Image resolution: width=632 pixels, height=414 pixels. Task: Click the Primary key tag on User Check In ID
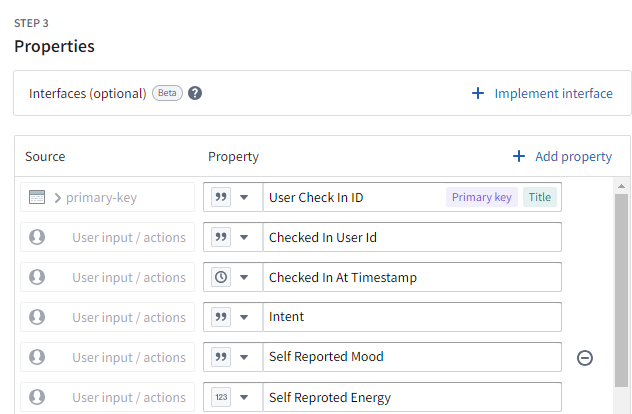pyautogui.click(x=481, y=197)
